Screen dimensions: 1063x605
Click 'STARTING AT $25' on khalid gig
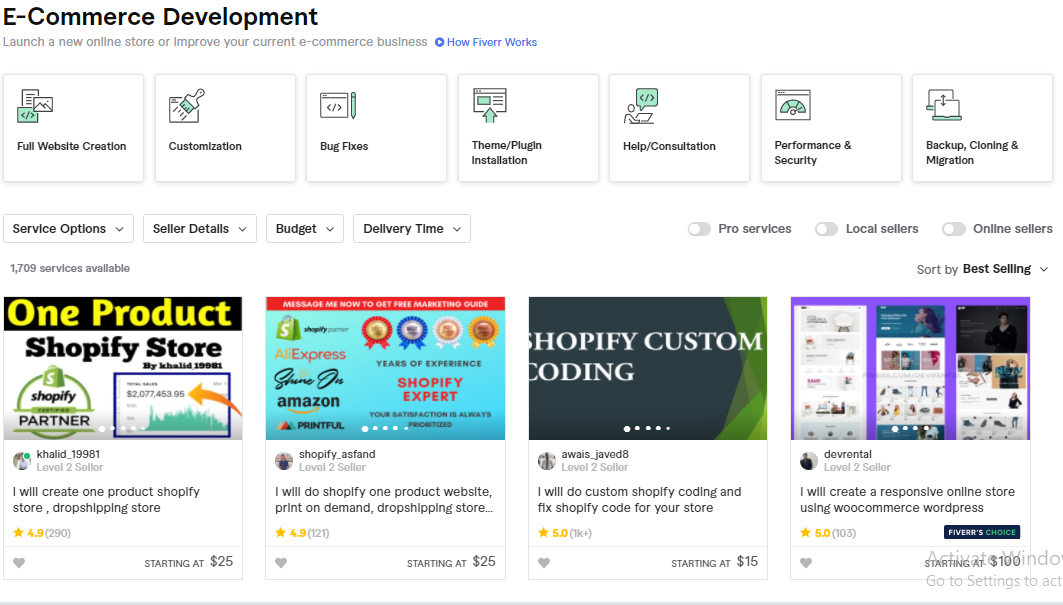(x=188, y=562)
